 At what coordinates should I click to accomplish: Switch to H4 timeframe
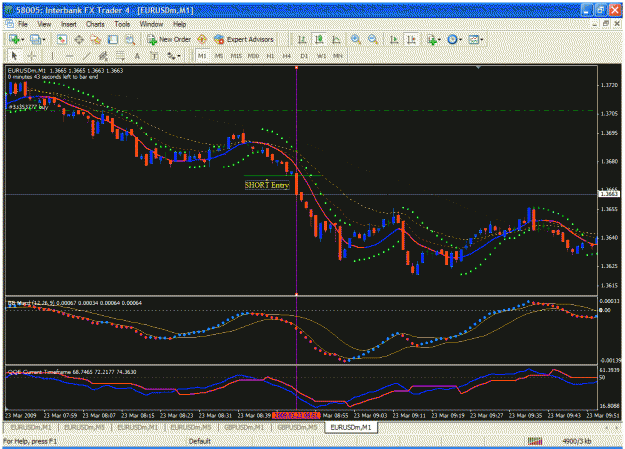[287, 56]
